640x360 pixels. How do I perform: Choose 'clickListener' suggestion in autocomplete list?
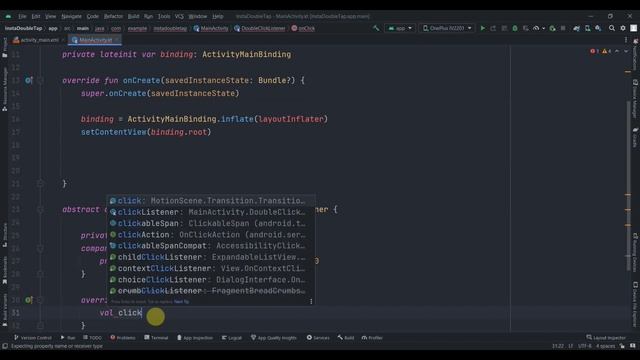tap(211, 212)
